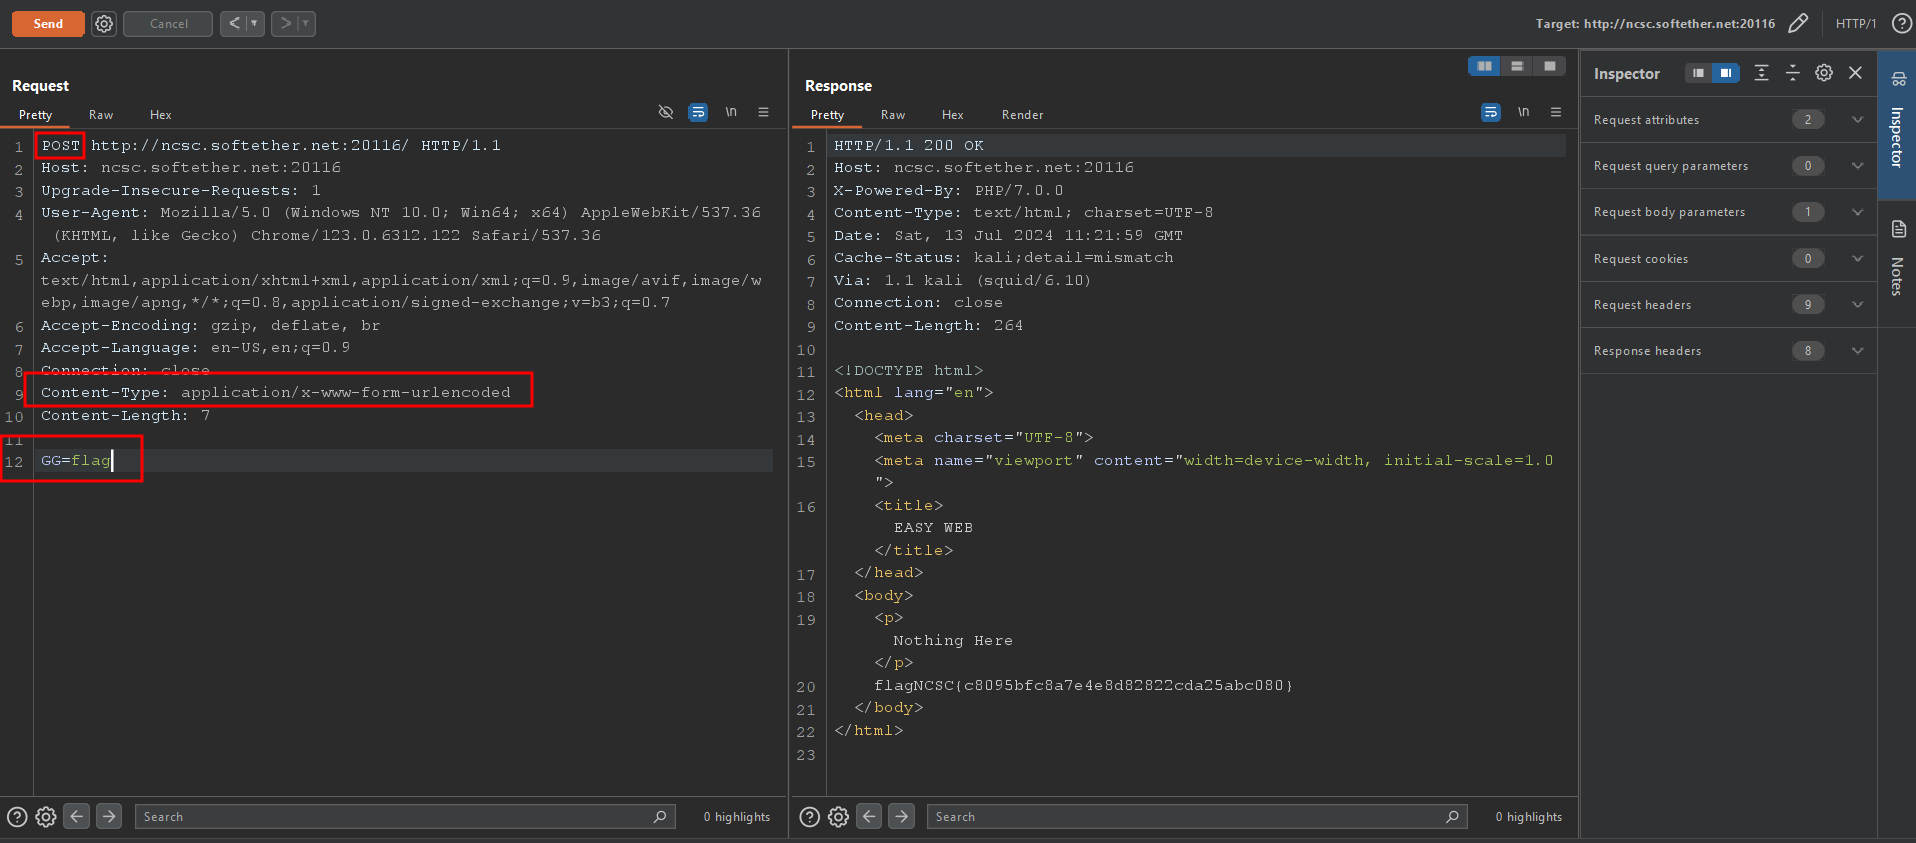Open the Repeater settings gear icon
The width and height of the screenshot is (1916, 843).
click(104, 24)
